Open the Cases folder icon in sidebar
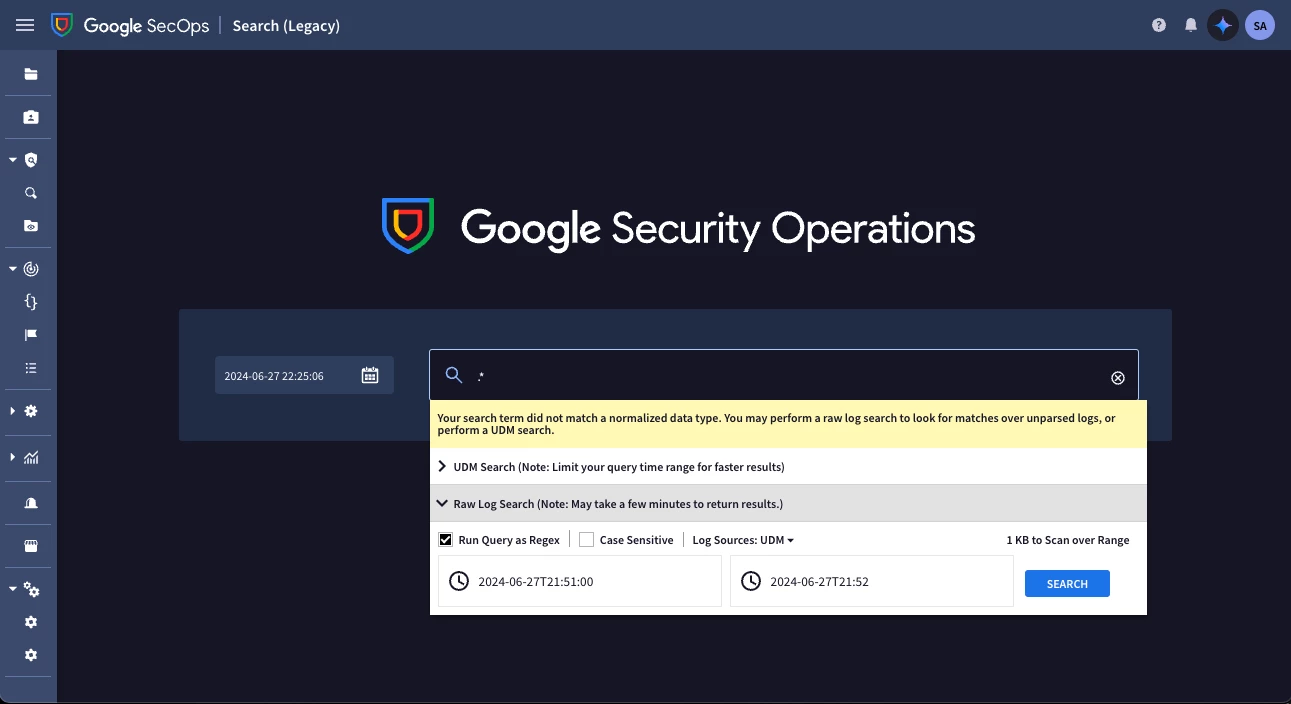The width and height of the screenshot is (1291, 704). (x=31, y=74)
